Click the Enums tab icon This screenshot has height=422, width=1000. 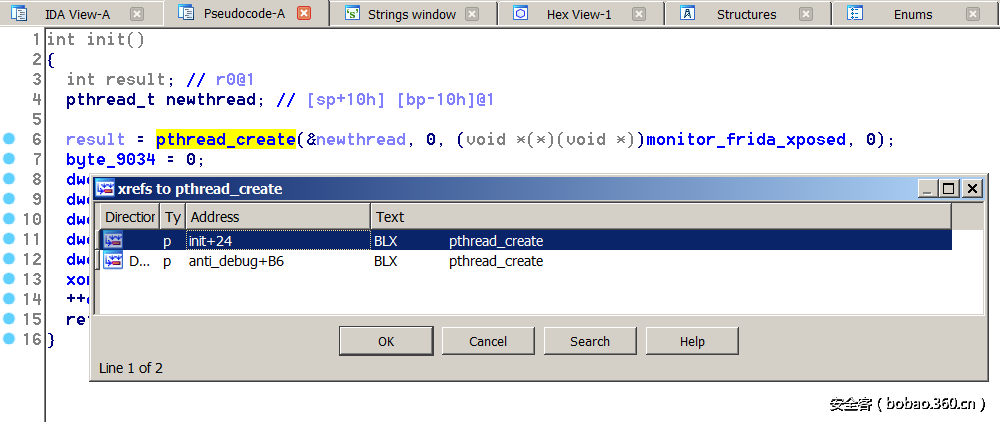pyautogui.click(x=856, y=14)
